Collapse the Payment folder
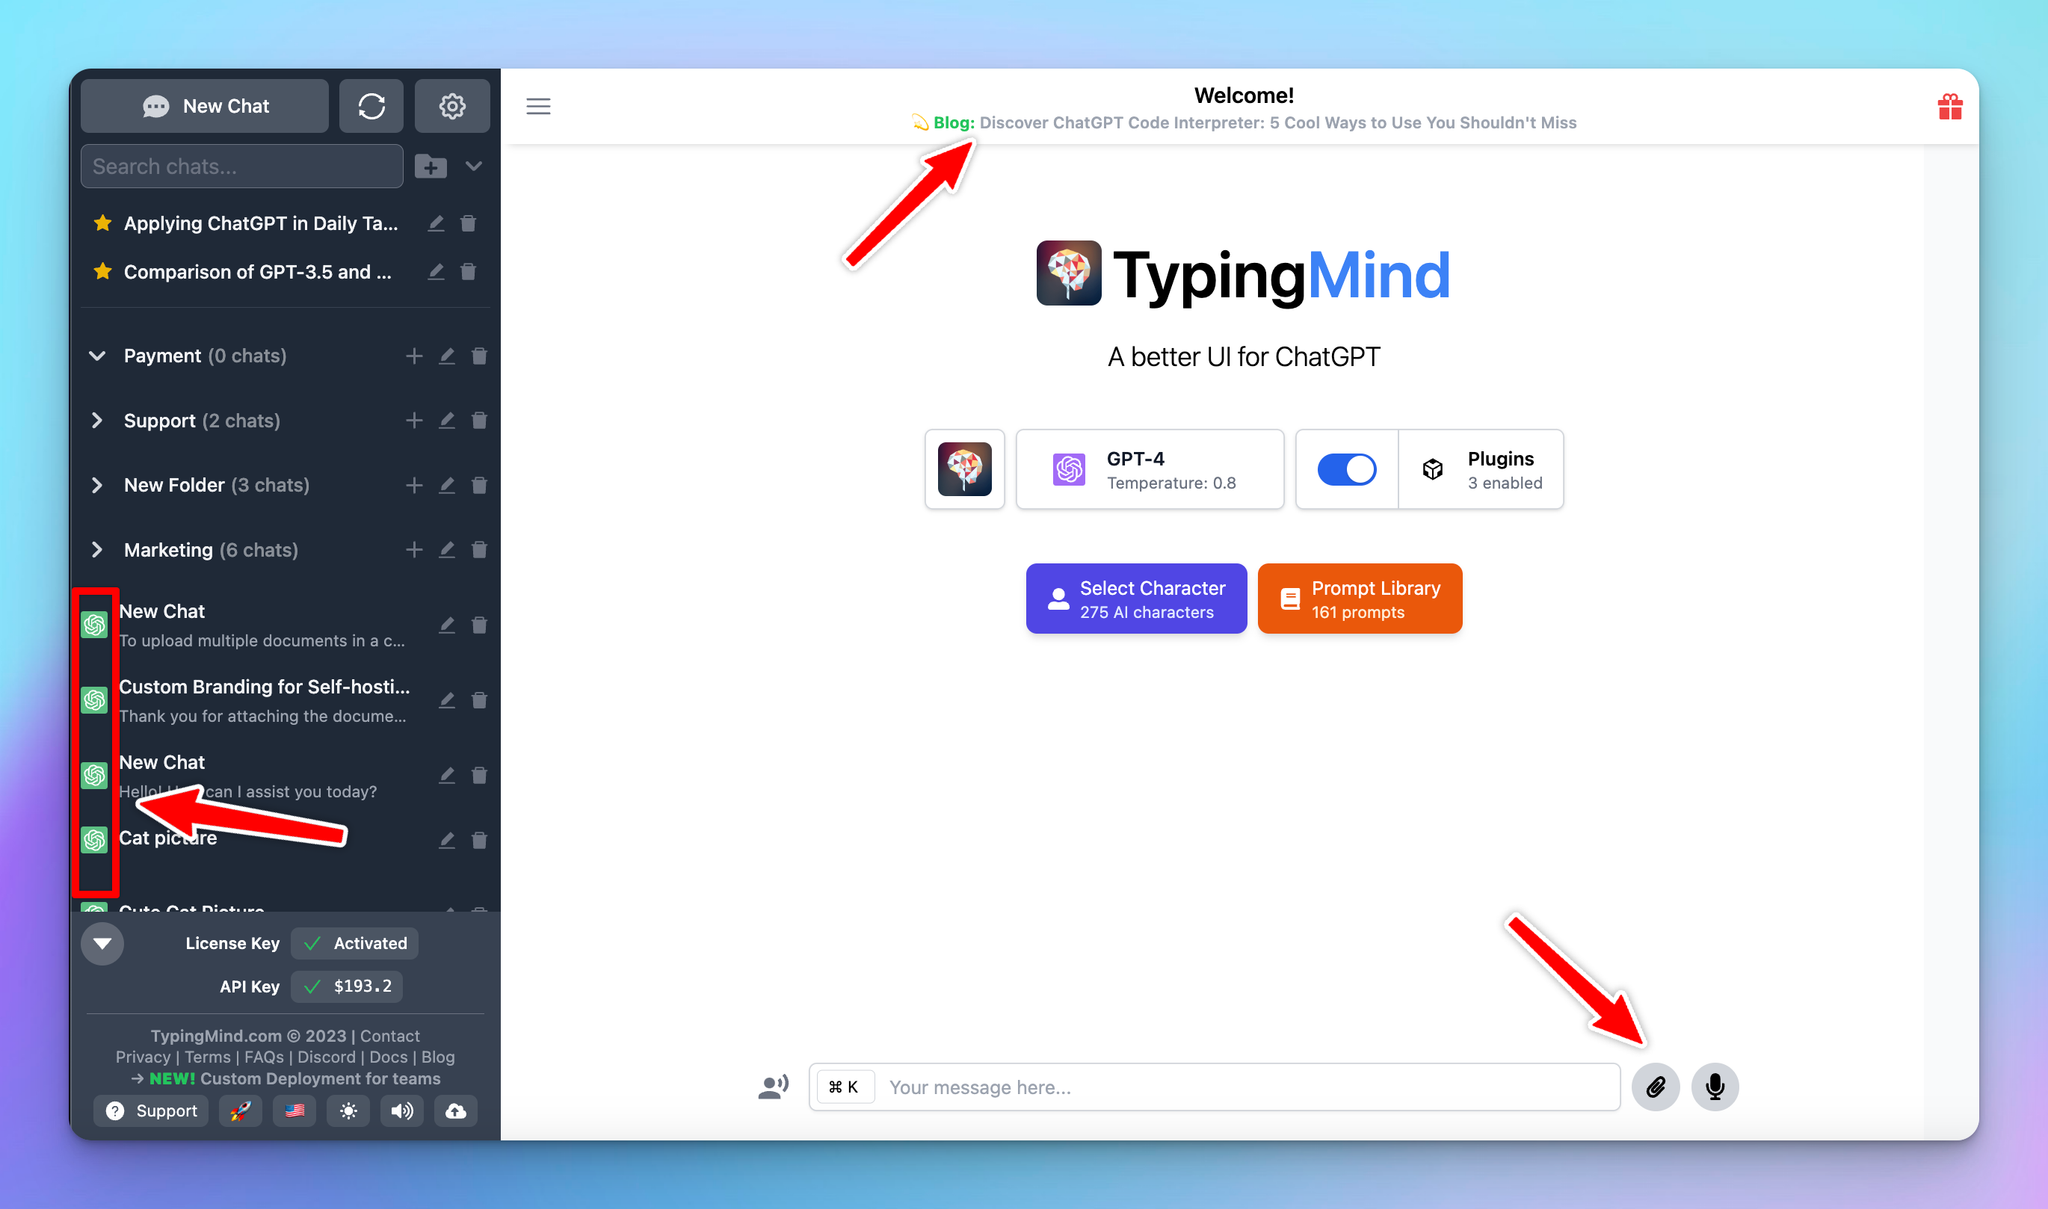 click(x=96, y=355)
